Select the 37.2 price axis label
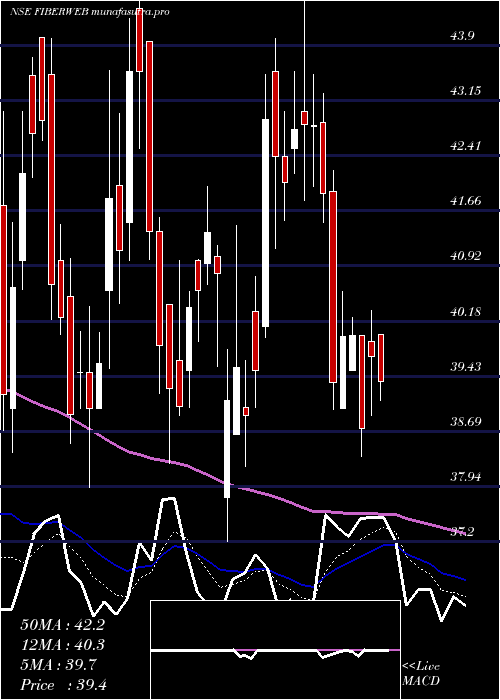Viewport: 500px width, 700px height. click(x=462, y=532)
